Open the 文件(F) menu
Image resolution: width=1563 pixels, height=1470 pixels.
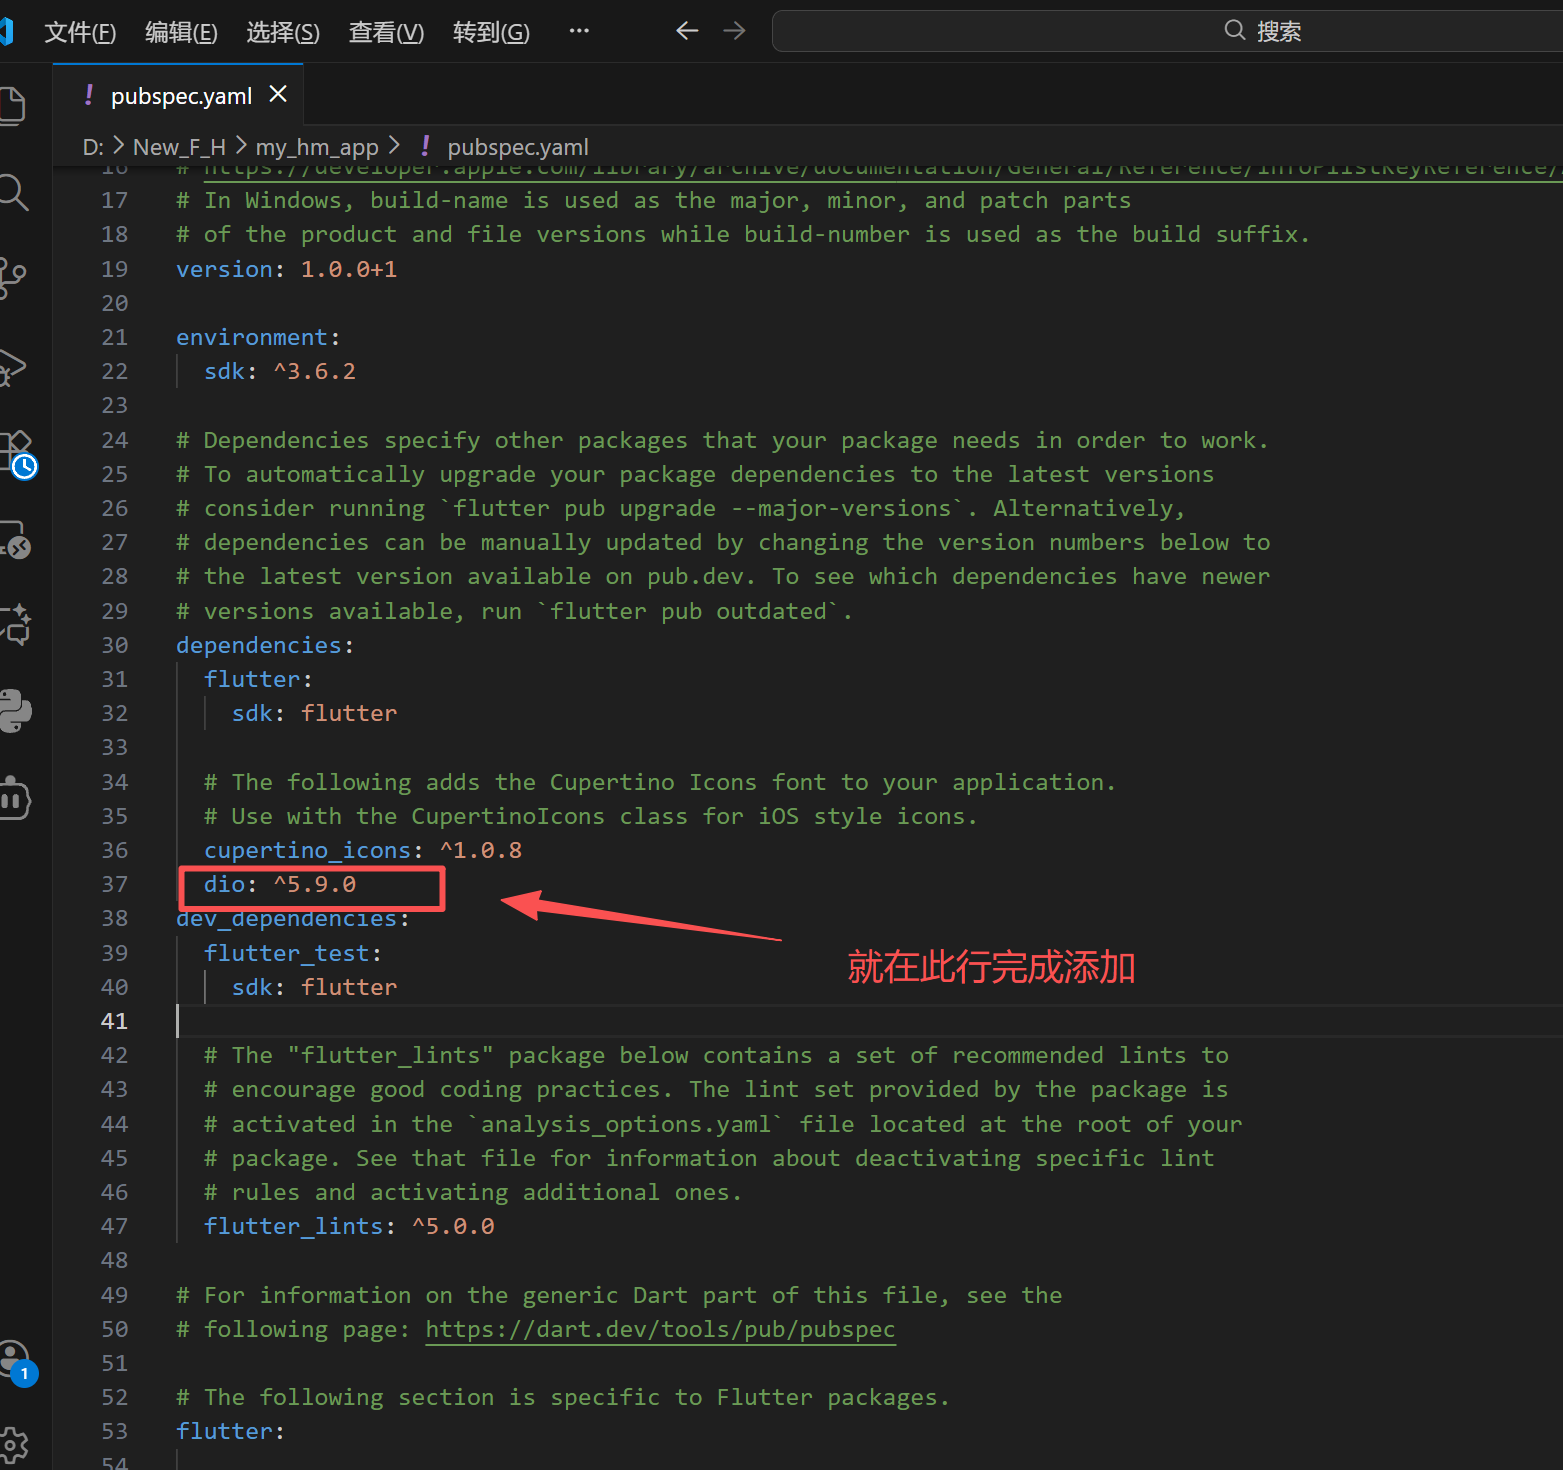(80, 32)
